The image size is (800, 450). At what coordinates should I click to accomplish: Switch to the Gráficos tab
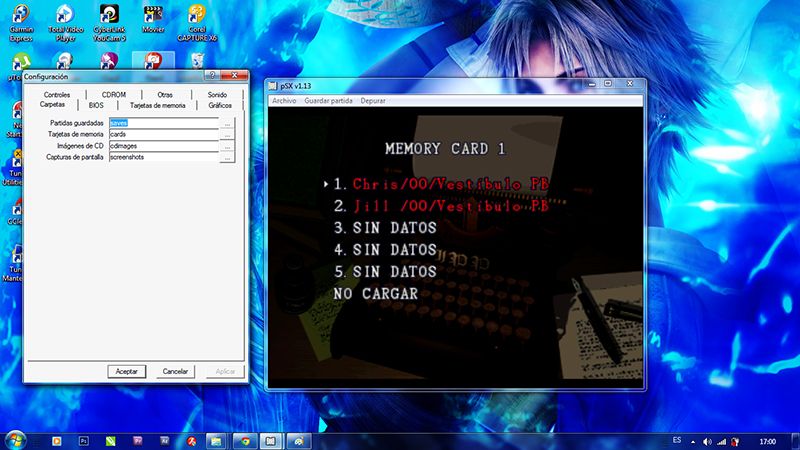click(x=220, y=106)
